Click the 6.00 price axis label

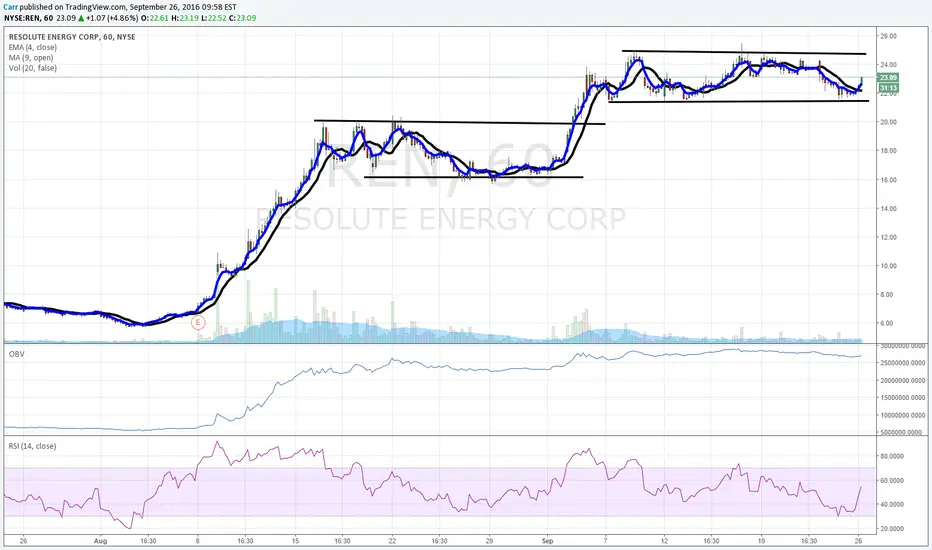[x=889, y=323]
